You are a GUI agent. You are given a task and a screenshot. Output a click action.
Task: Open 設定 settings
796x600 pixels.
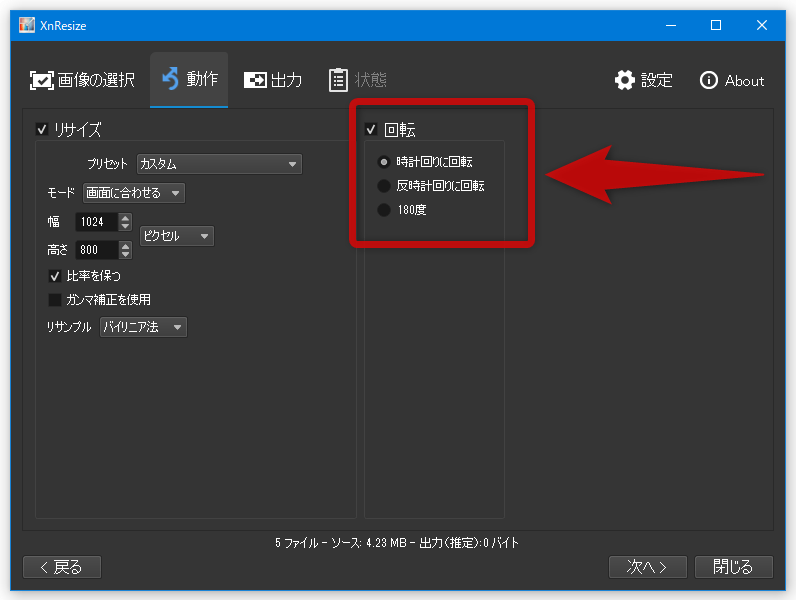643,80
